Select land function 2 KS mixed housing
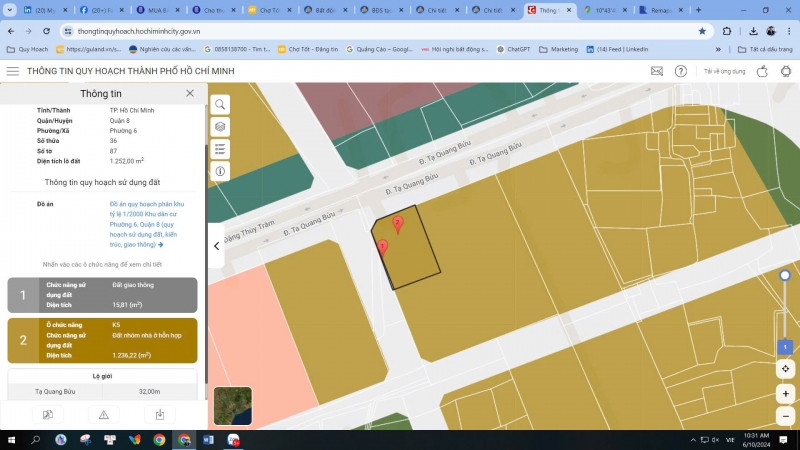This screenshot has width=800, height=450. click(103, 340)
